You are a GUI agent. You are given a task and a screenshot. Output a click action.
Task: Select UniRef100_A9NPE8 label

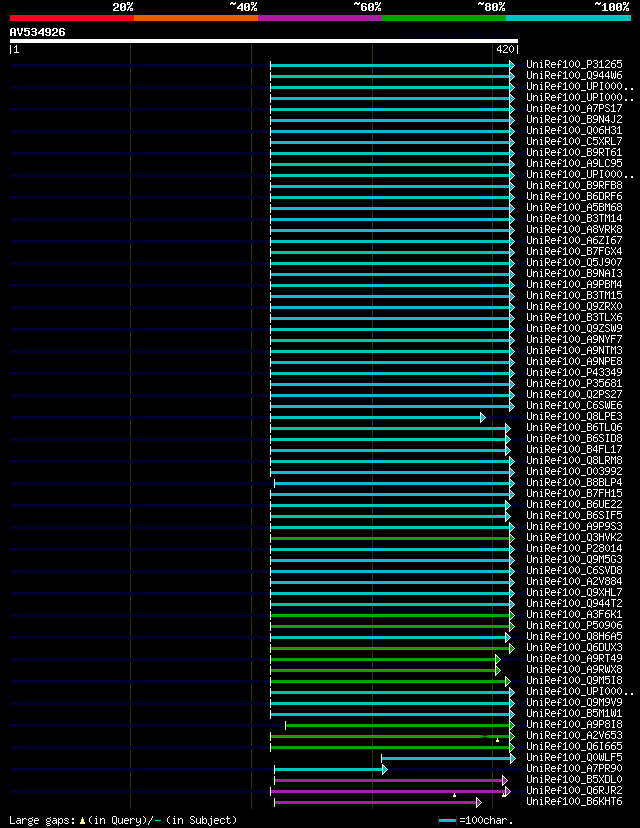point(574,362)
